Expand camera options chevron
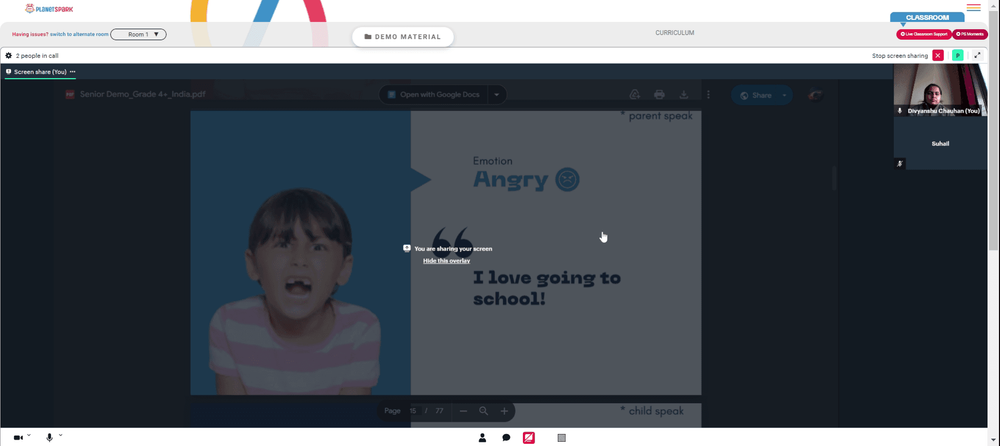The width and height of the screenshot is (1000, 446). click(x=29, y=435)
